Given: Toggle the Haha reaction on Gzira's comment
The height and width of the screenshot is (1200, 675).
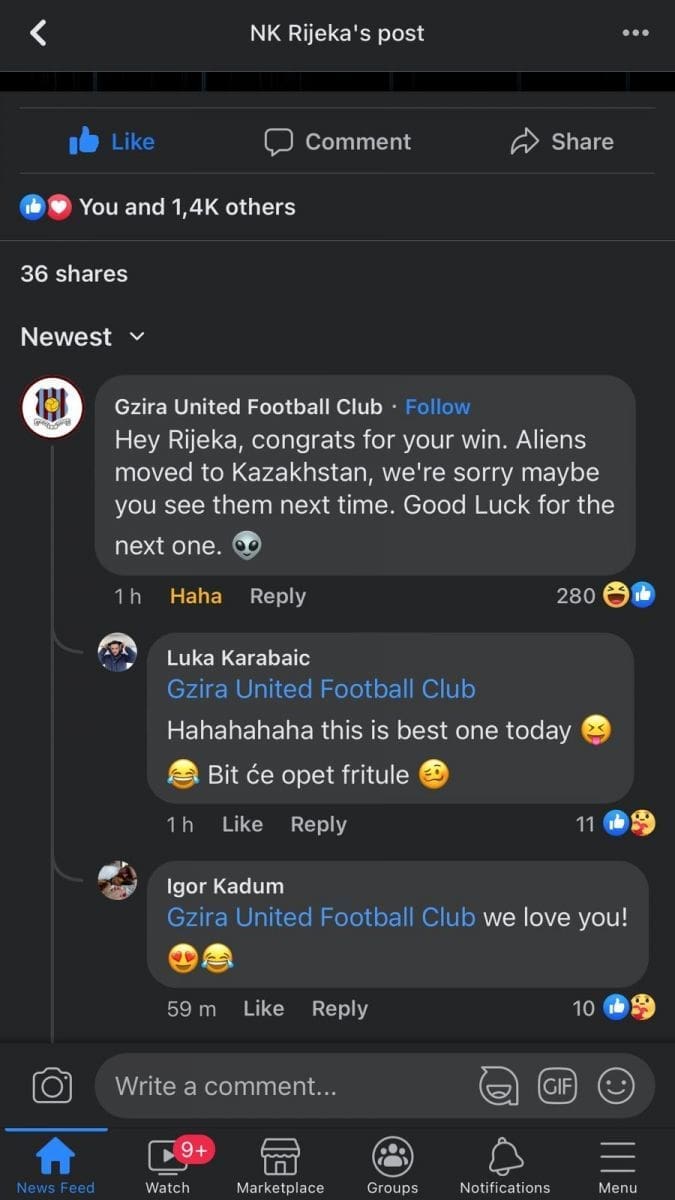Looking at the screenshot, I should [x=196, y=596].
